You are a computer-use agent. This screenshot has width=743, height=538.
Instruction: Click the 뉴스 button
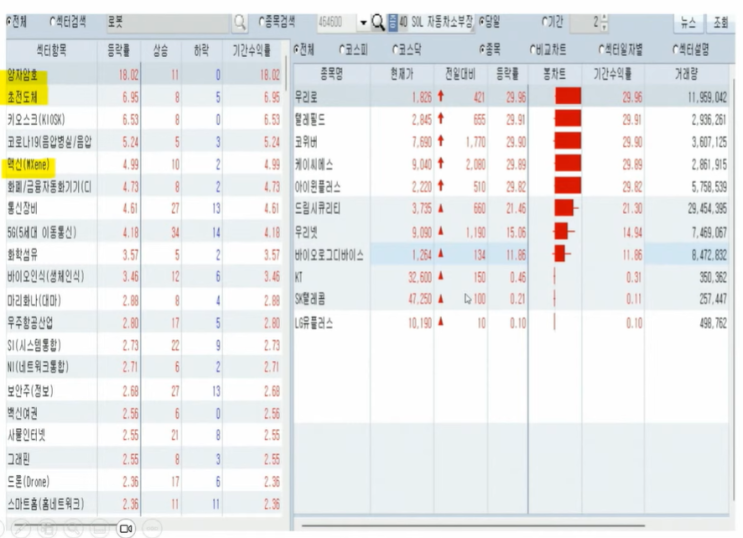pyautogui.click(x=688, y=22)
